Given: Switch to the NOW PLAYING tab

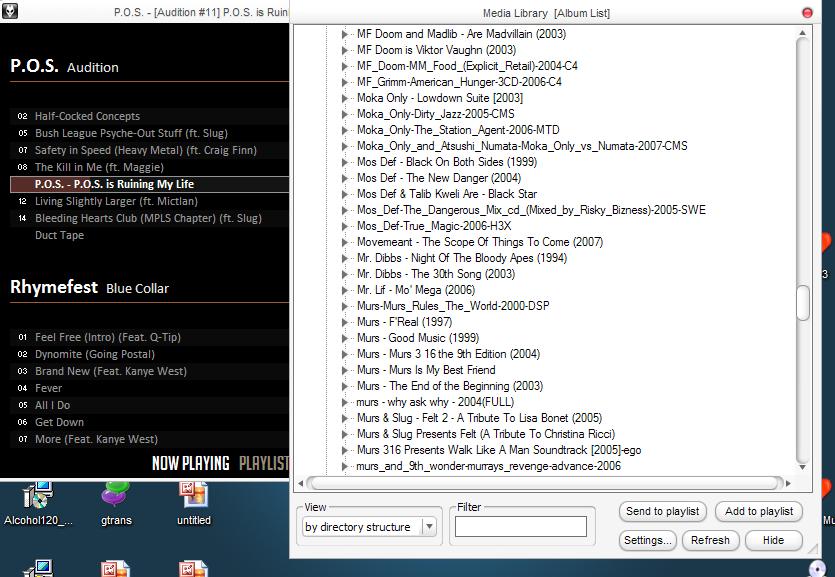Looking at the screenshot, I should click(x=191, y=463).
